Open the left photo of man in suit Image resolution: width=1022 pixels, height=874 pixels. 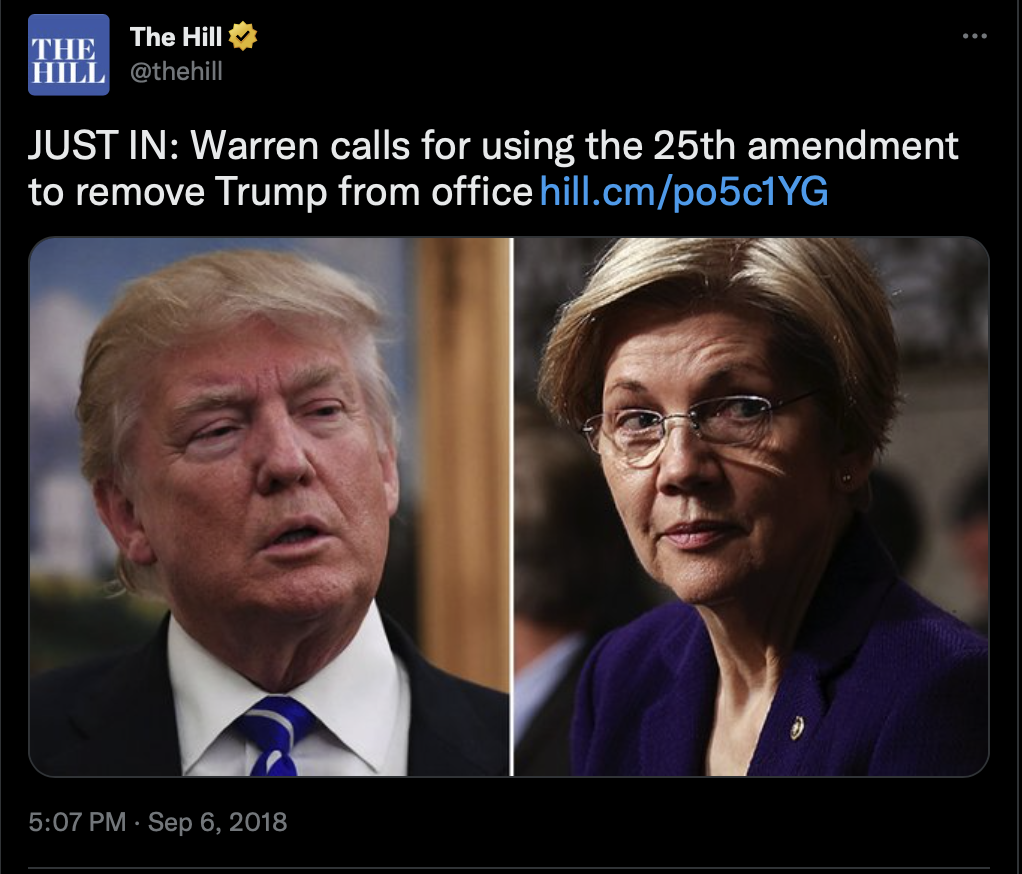(x=269, y=506)
